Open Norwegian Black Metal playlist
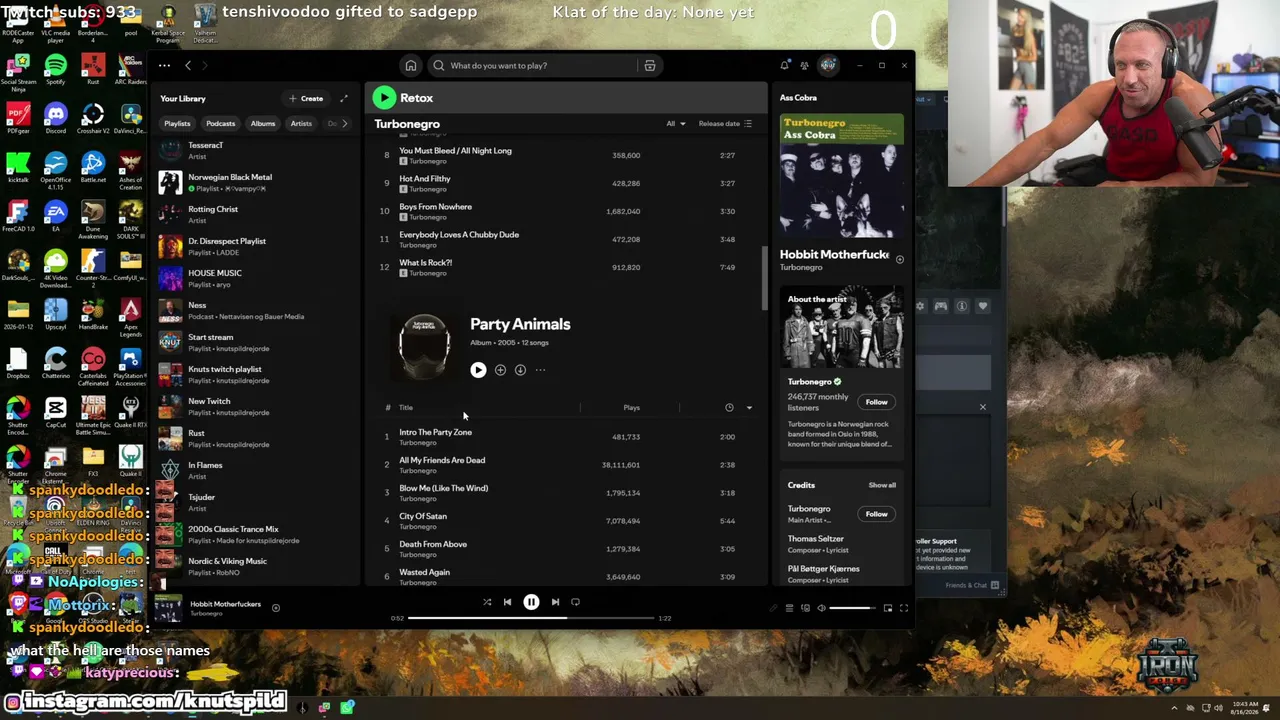 [x=255, y=182]
